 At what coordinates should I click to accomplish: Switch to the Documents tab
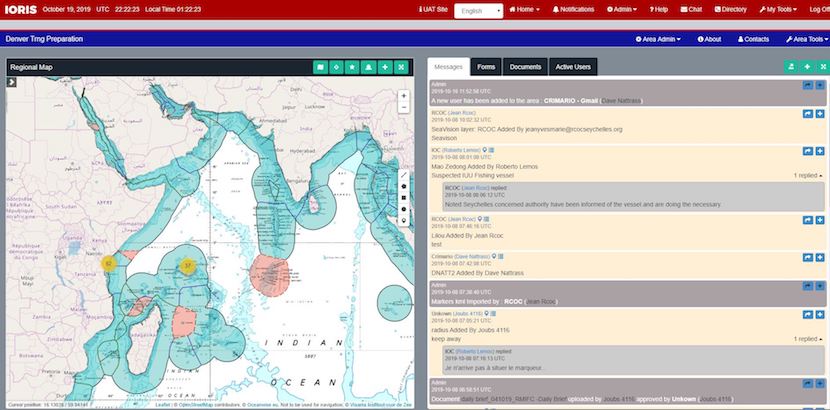[525, 67]
